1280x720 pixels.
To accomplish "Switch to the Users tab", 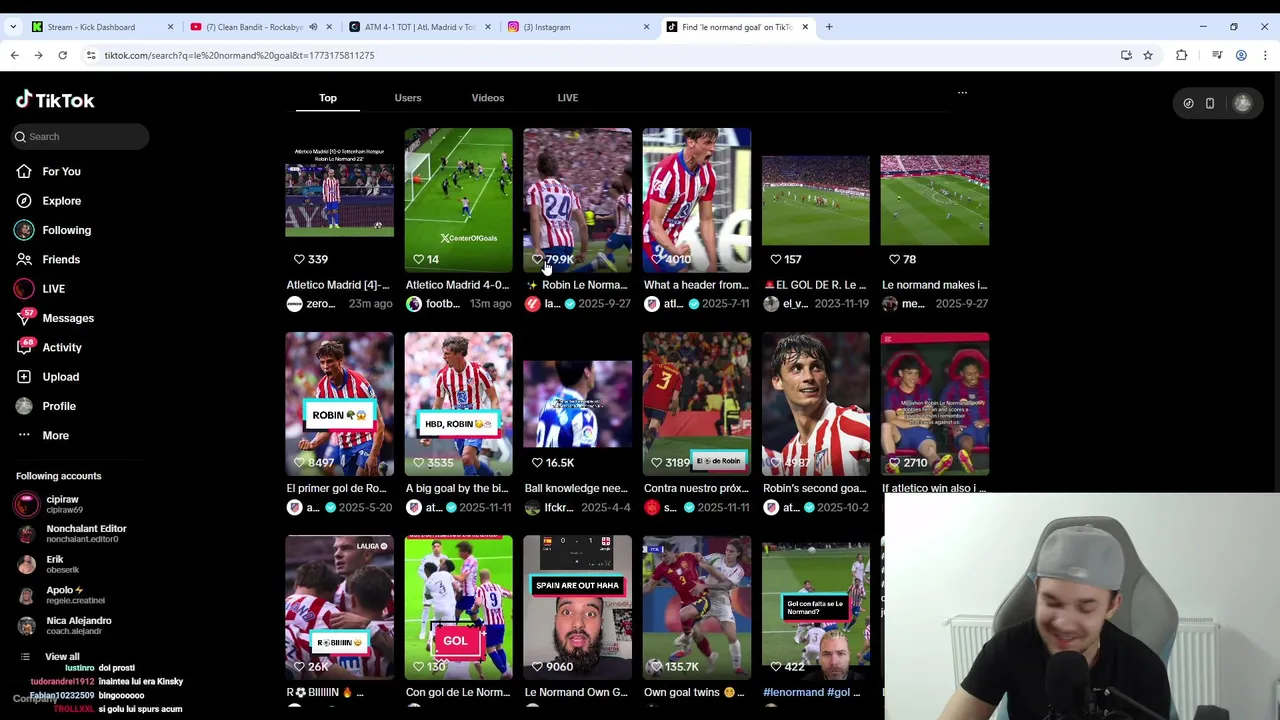I will [408, 98].
